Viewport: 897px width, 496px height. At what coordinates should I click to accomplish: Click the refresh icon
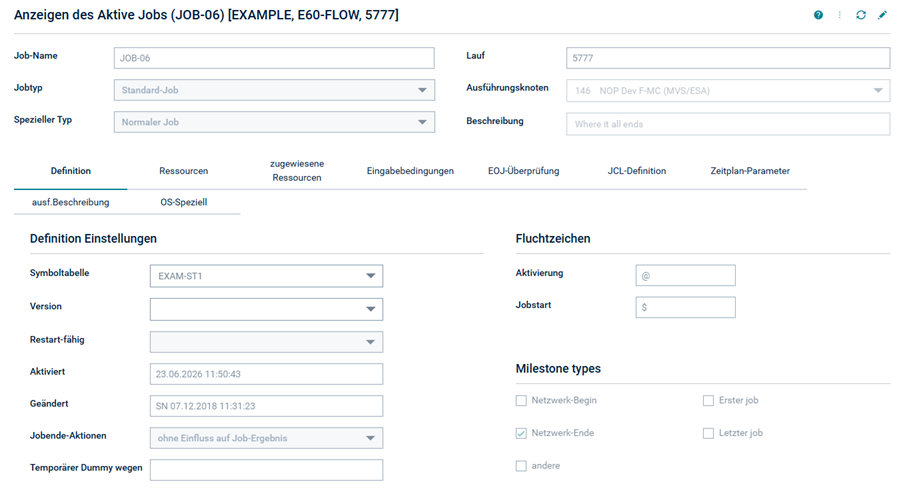[x=860, y=15]
